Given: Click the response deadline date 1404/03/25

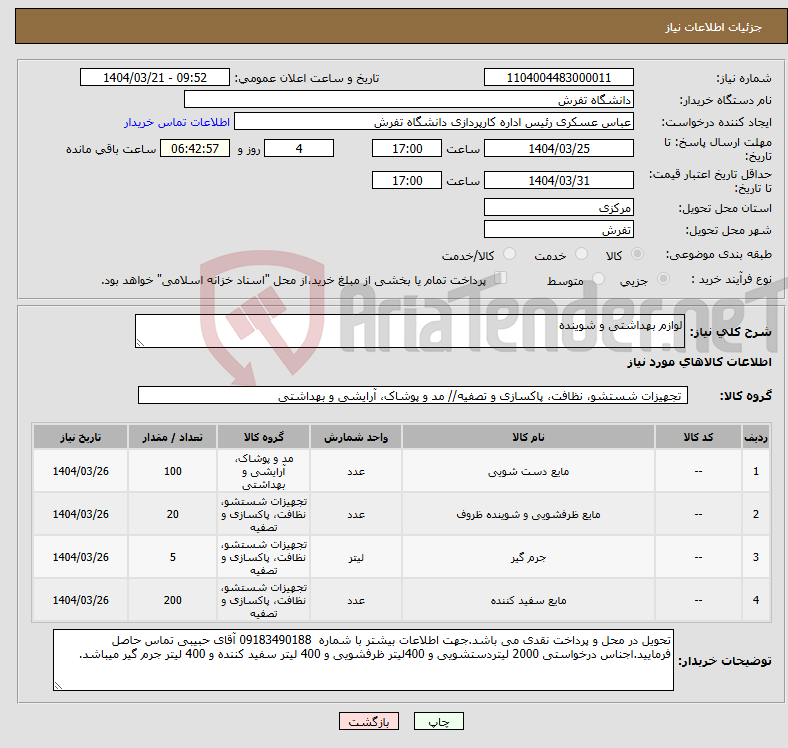Looking at the screenshot, I should 558,148.
